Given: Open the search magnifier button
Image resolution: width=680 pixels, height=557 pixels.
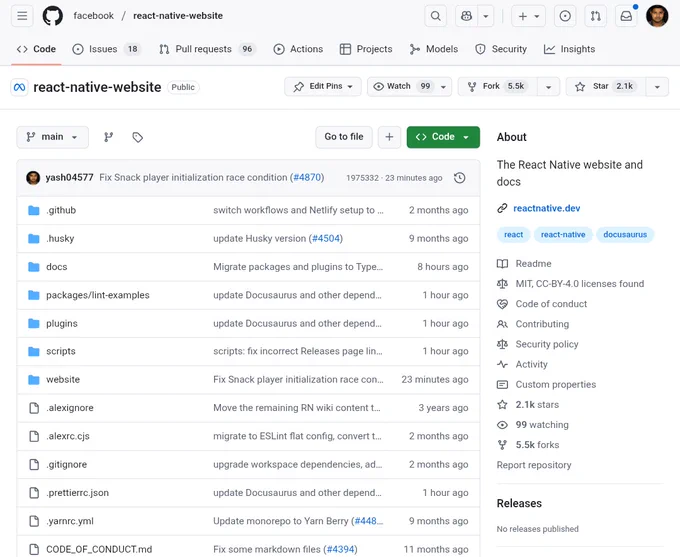Looking at the screenshot, I should tap(435, 16).
